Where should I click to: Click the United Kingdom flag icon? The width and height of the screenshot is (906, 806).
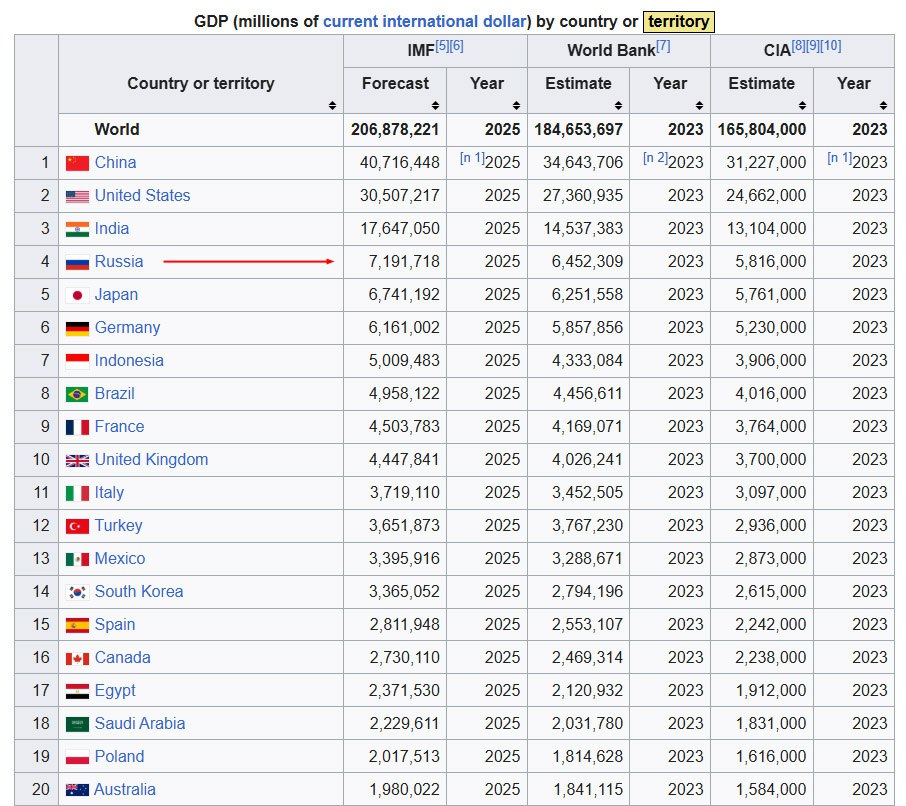click(77, 460)
